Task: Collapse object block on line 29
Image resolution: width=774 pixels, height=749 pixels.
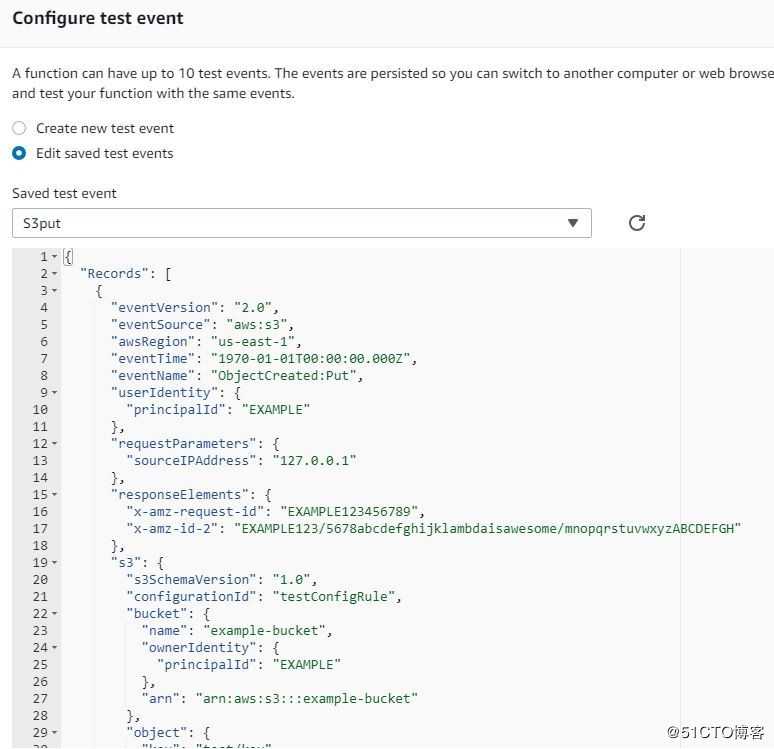Action: click(54, 732)
